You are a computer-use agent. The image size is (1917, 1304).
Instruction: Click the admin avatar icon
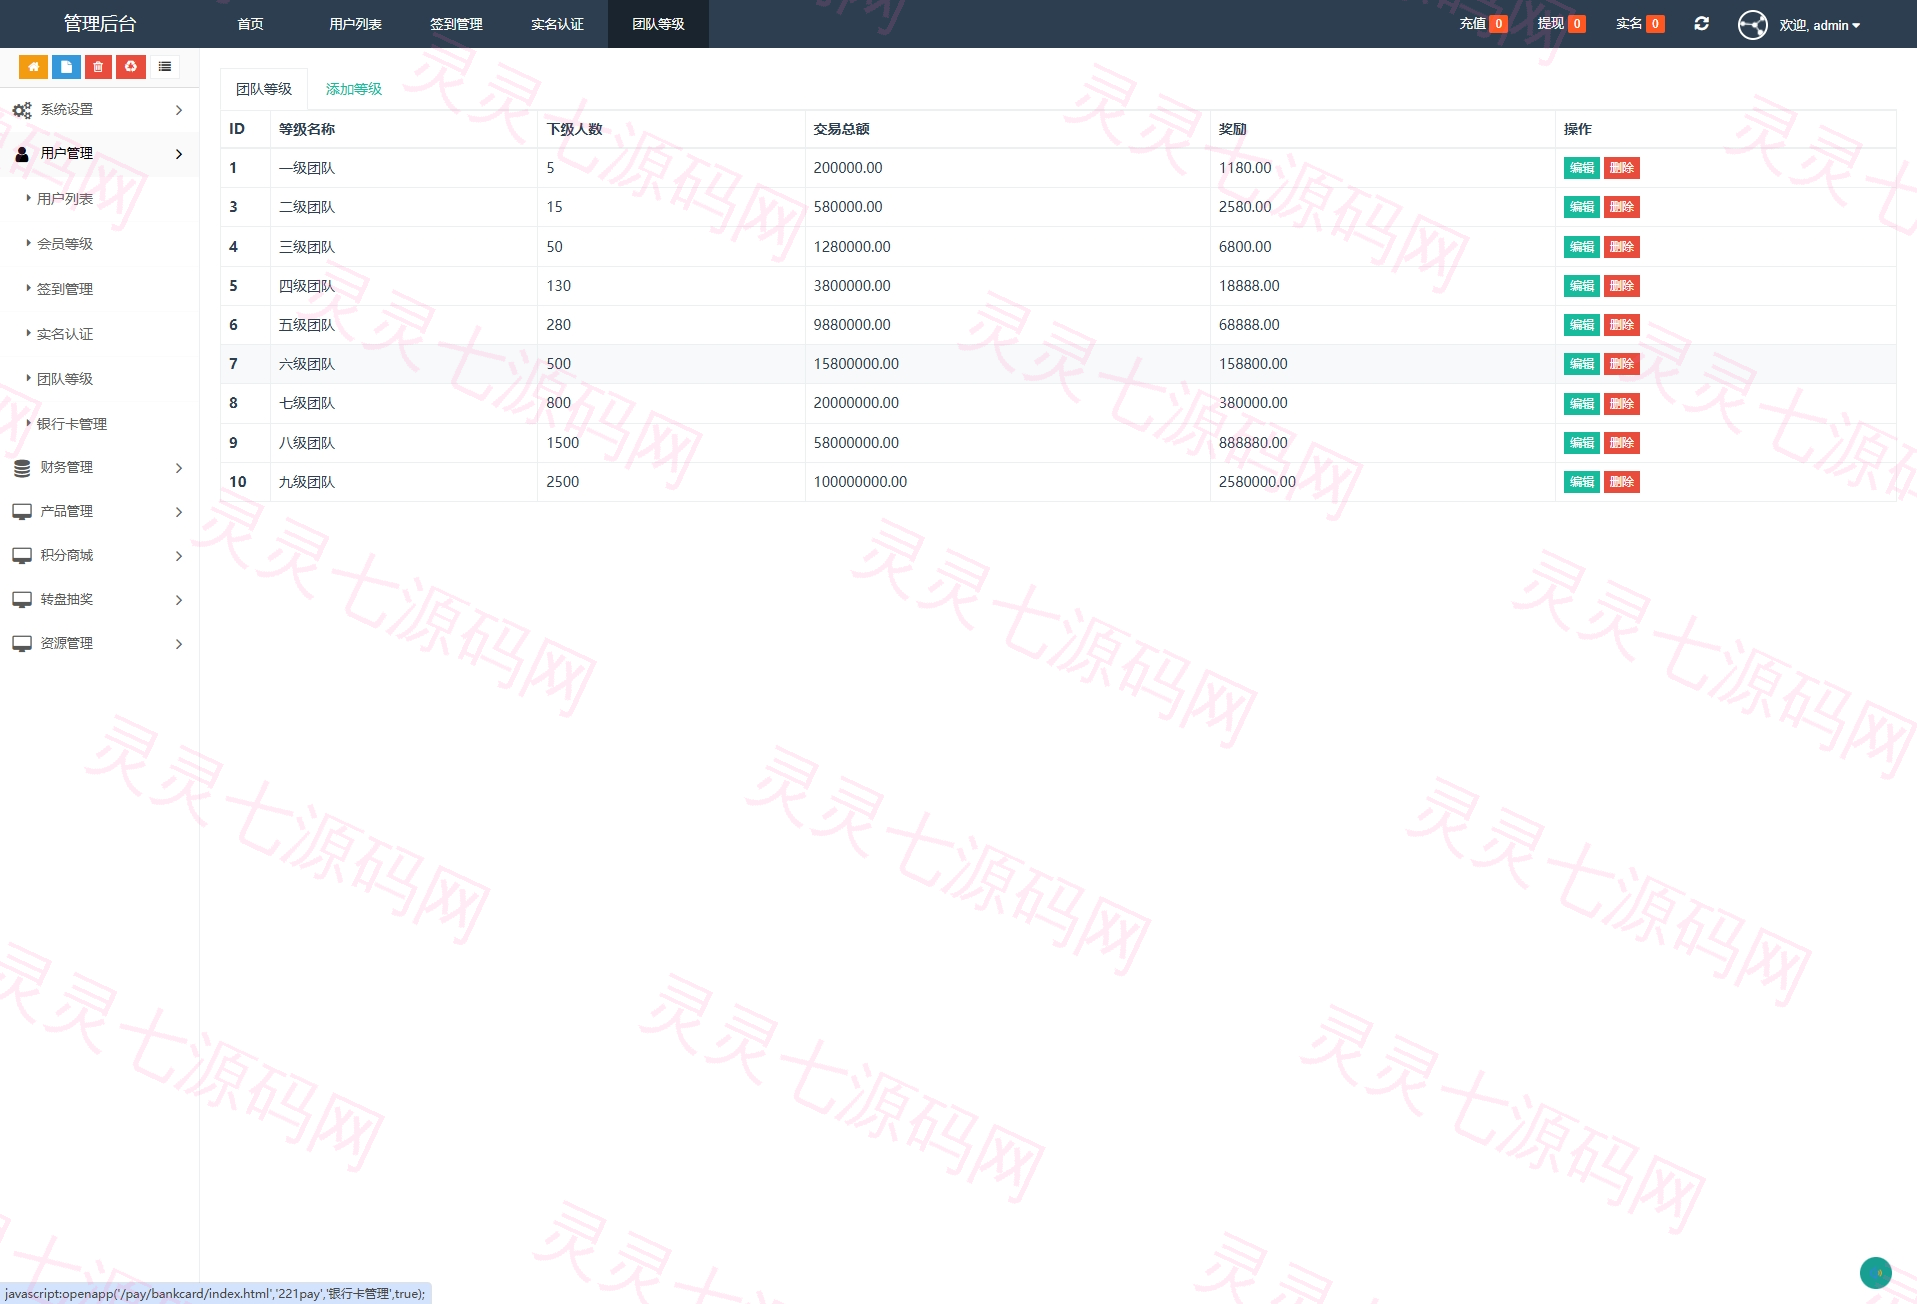coord(1752,24)
